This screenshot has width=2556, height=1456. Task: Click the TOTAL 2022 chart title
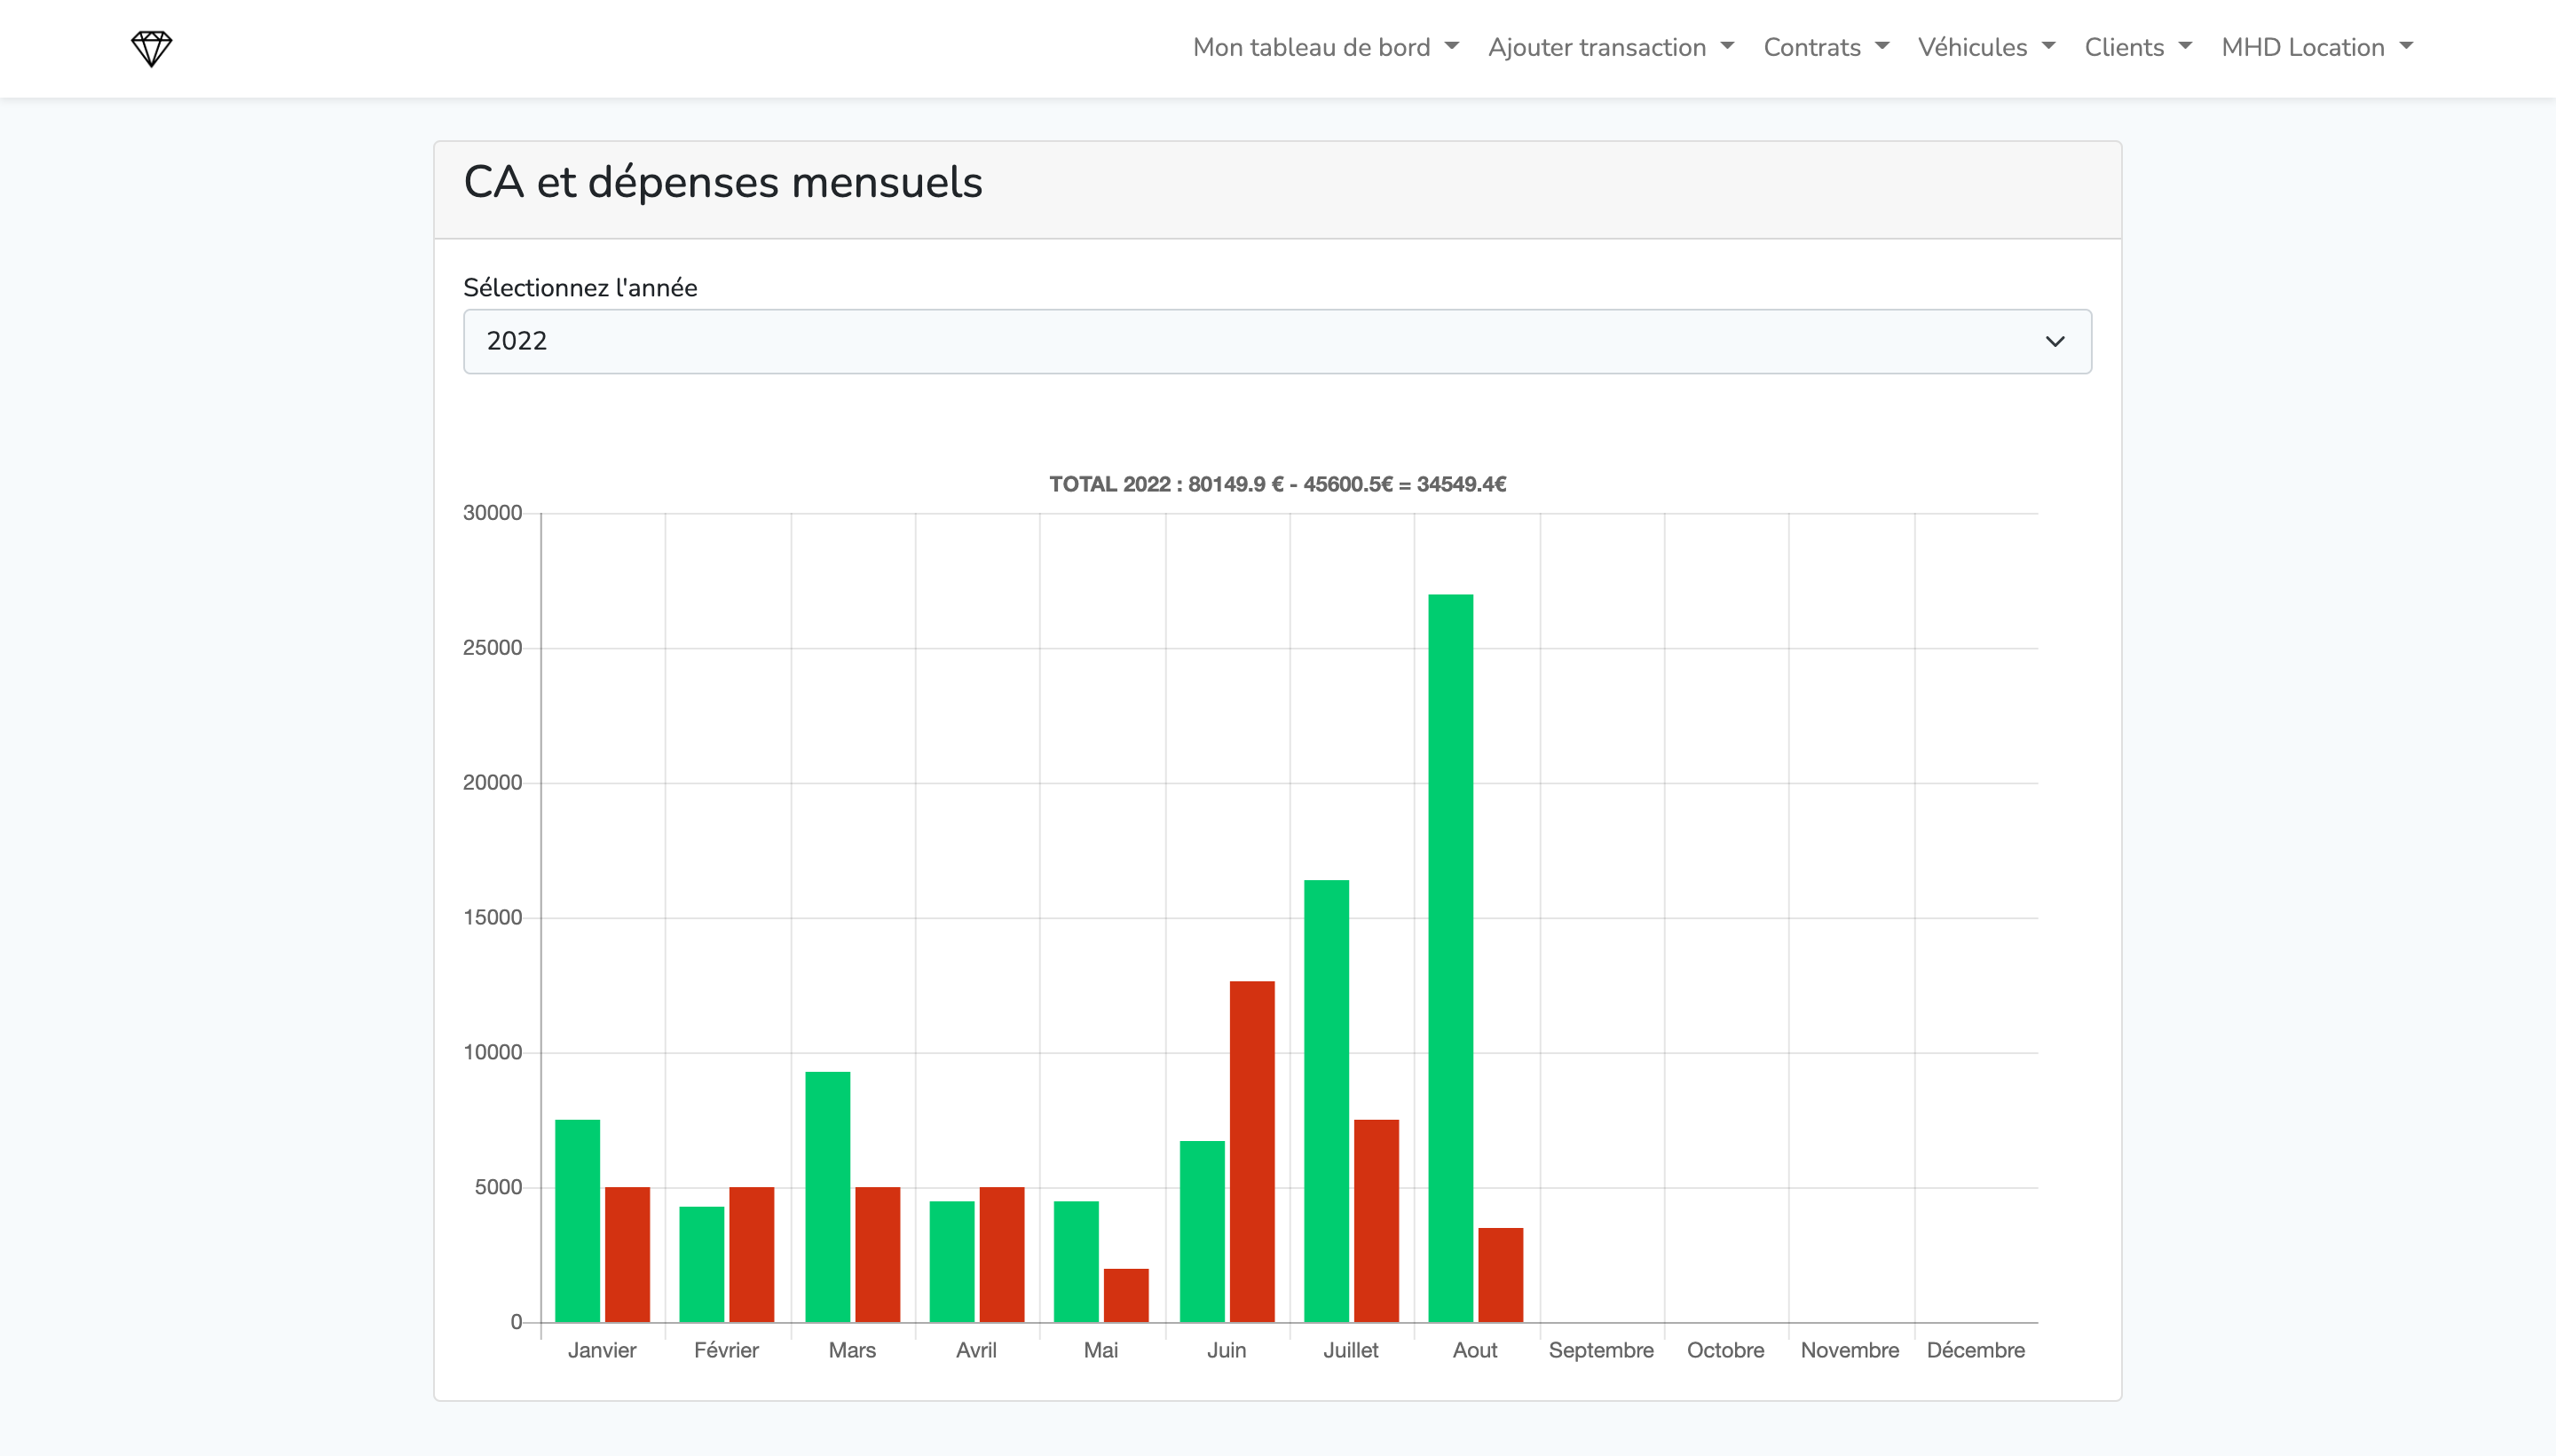(1277, 484)
